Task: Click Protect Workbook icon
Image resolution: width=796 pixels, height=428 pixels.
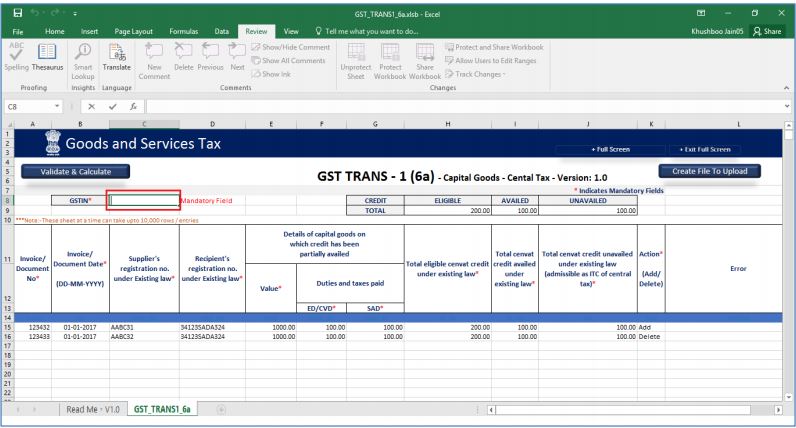Action: tap(391, 60)
